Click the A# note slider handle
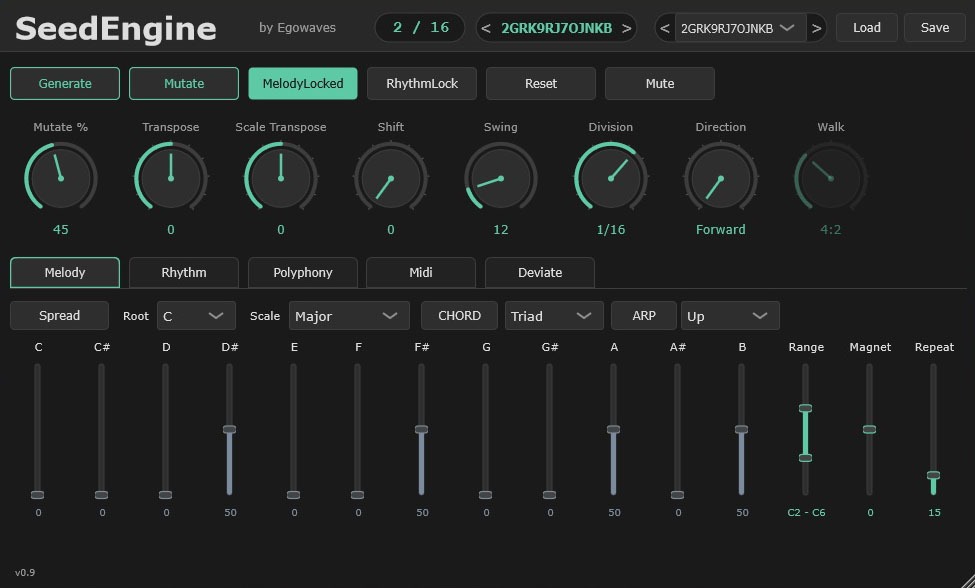Image resolution: width=975 pixels, height=588 pixels. click(678, 495)
